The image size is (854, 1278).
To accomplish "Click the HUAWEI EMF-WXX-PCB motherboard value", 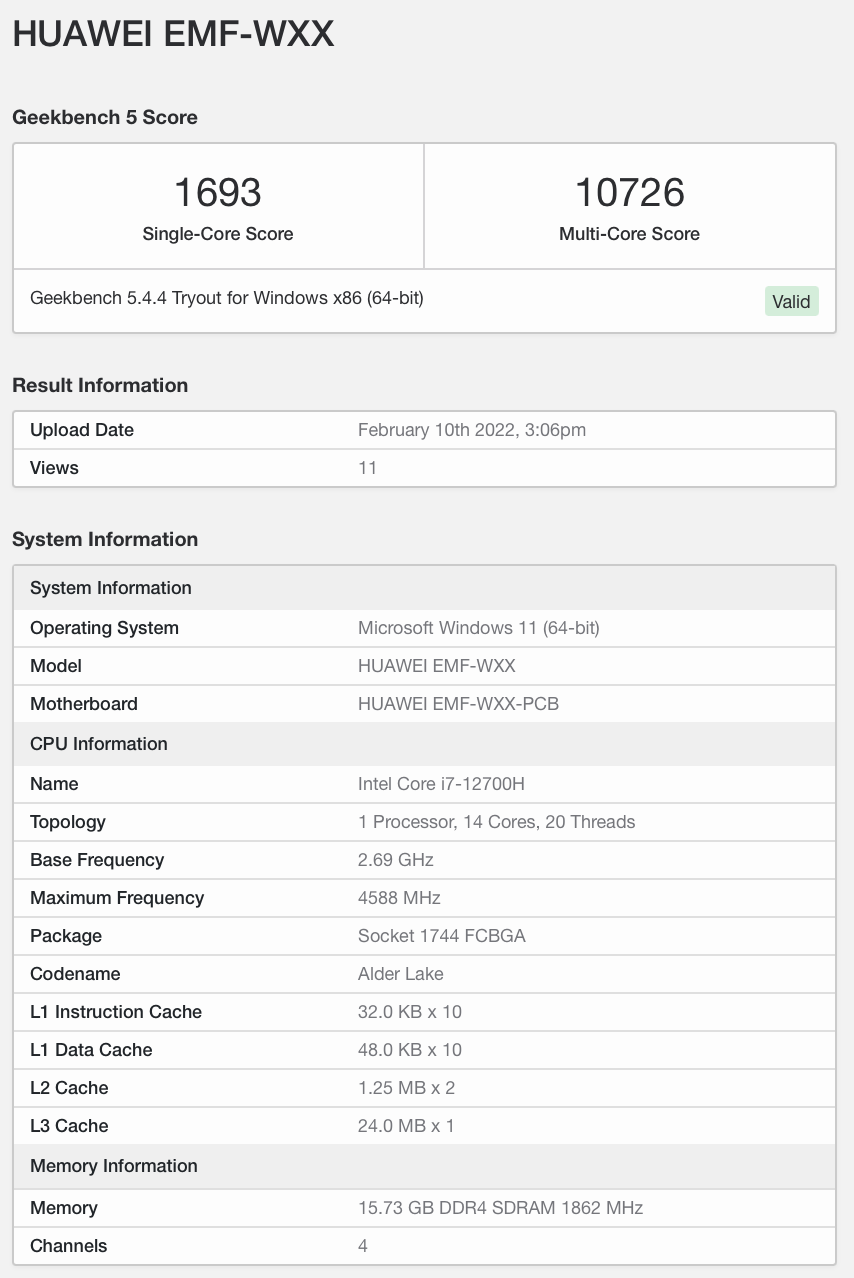I will (458, 704).
